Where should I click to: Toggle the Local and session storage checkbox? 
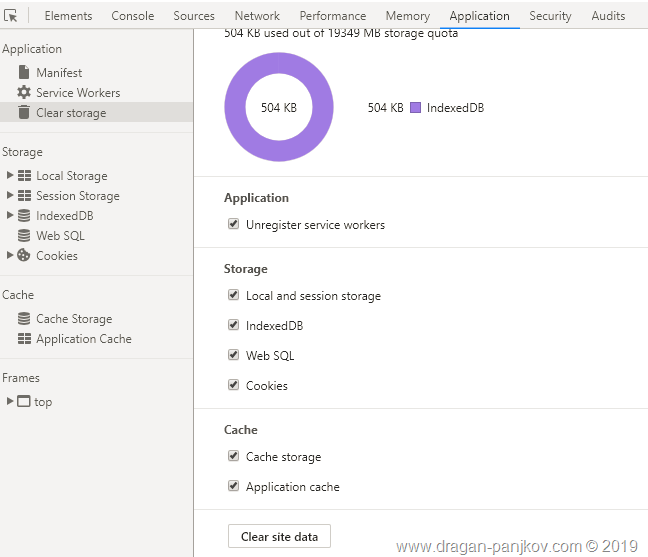(x=233, y=296)
